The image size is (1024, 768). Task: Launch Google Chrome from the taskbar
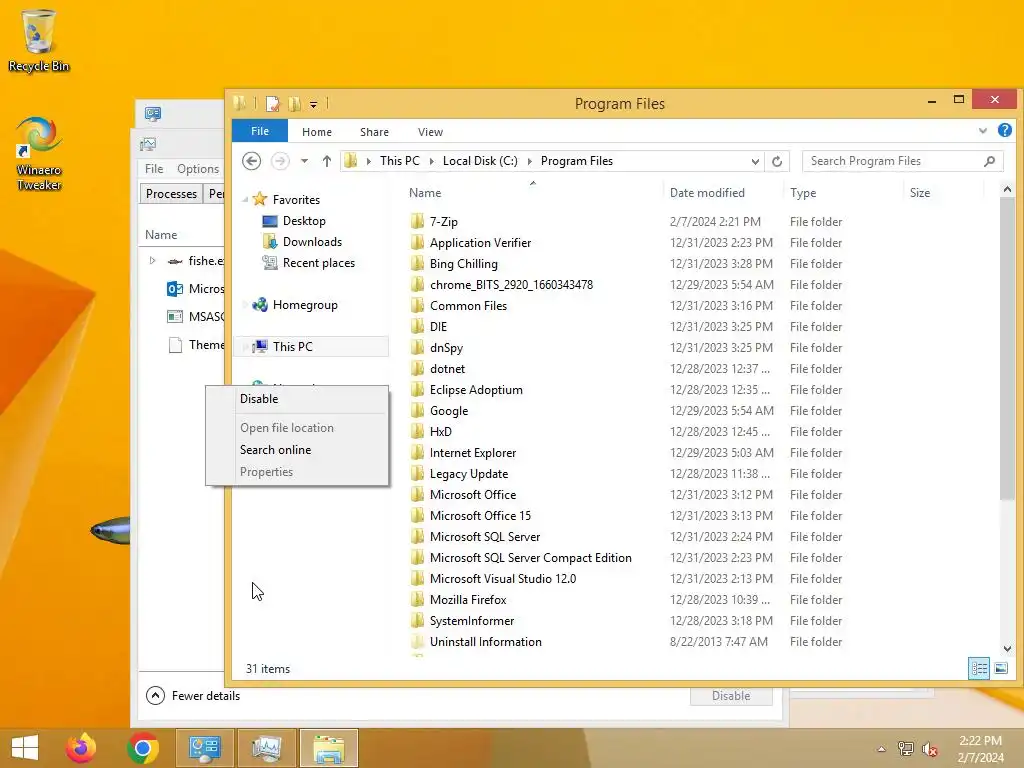coord(143,748)
